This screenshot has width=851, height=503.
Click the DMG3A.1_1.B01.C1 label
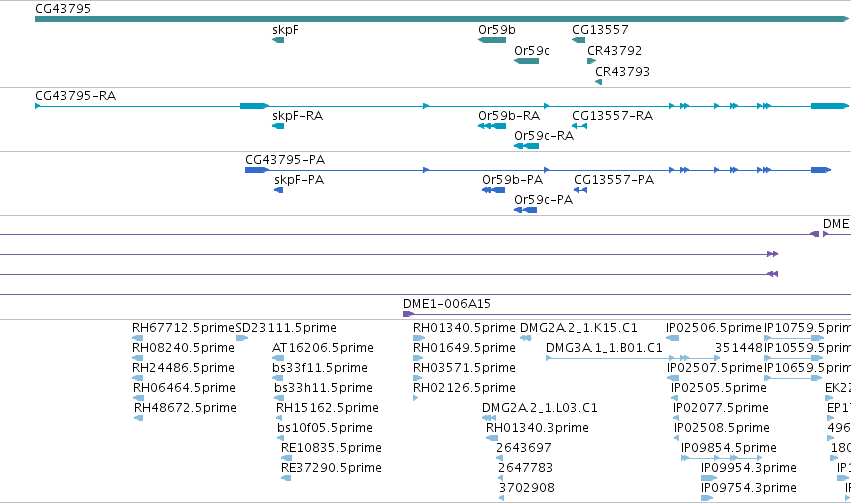point(604,348)
